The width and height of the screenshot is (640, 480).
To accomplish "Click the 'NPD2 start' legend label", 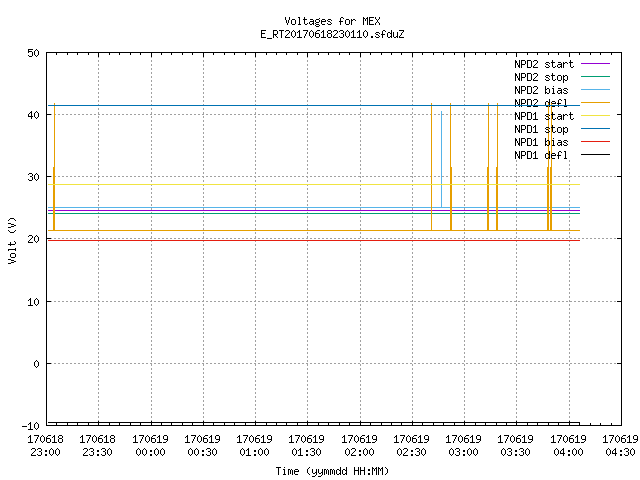I will click(544, 64).
